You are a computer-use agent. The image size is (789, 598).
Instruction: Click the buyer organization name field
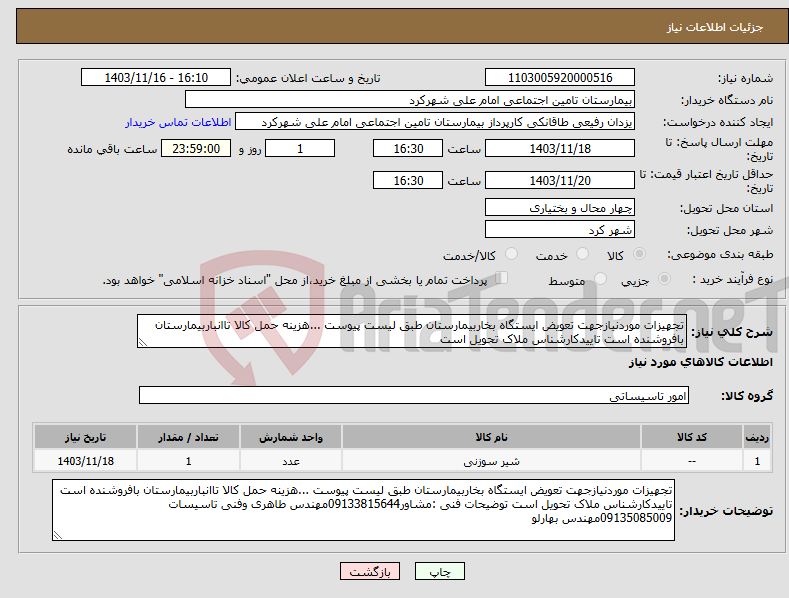(410, 100)
